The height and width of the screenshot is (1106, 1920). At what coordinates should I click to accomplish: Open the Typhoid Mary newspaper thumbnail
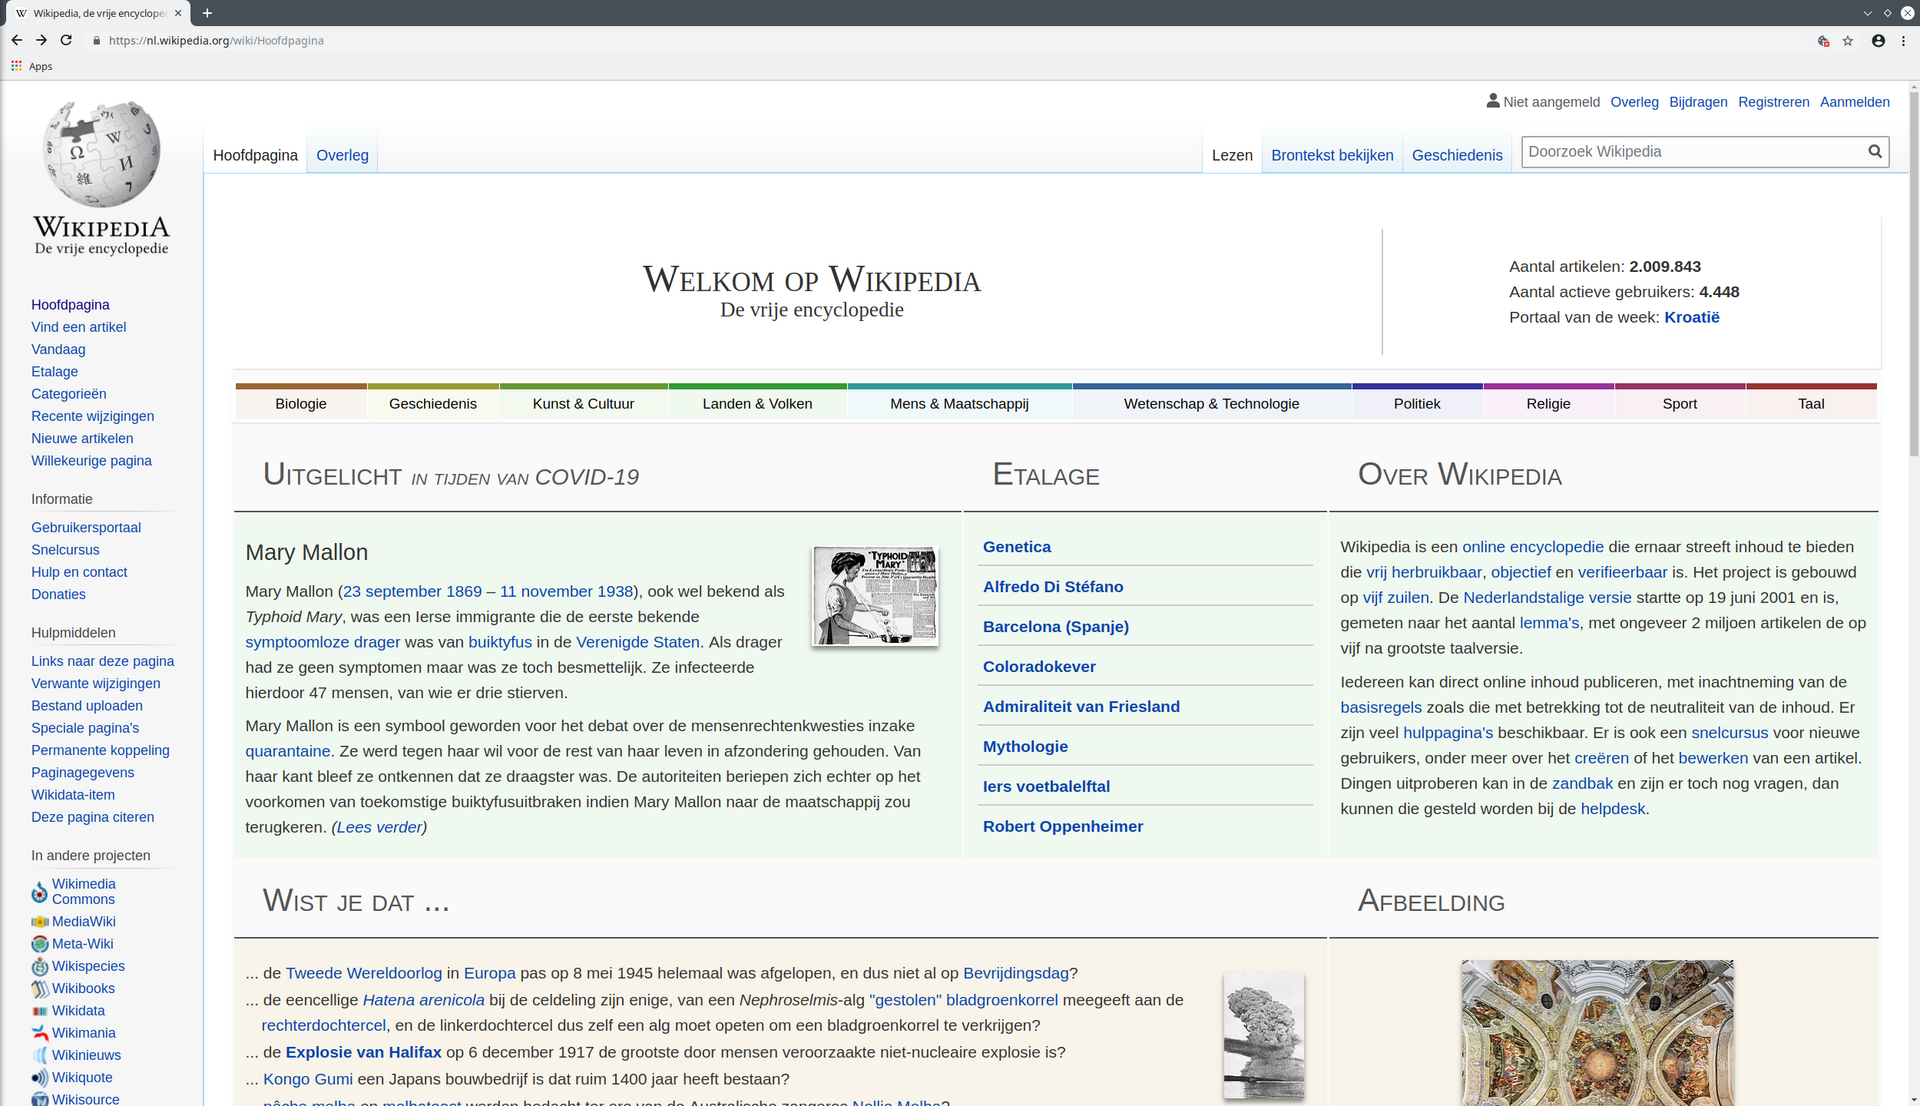click(875, 596)
